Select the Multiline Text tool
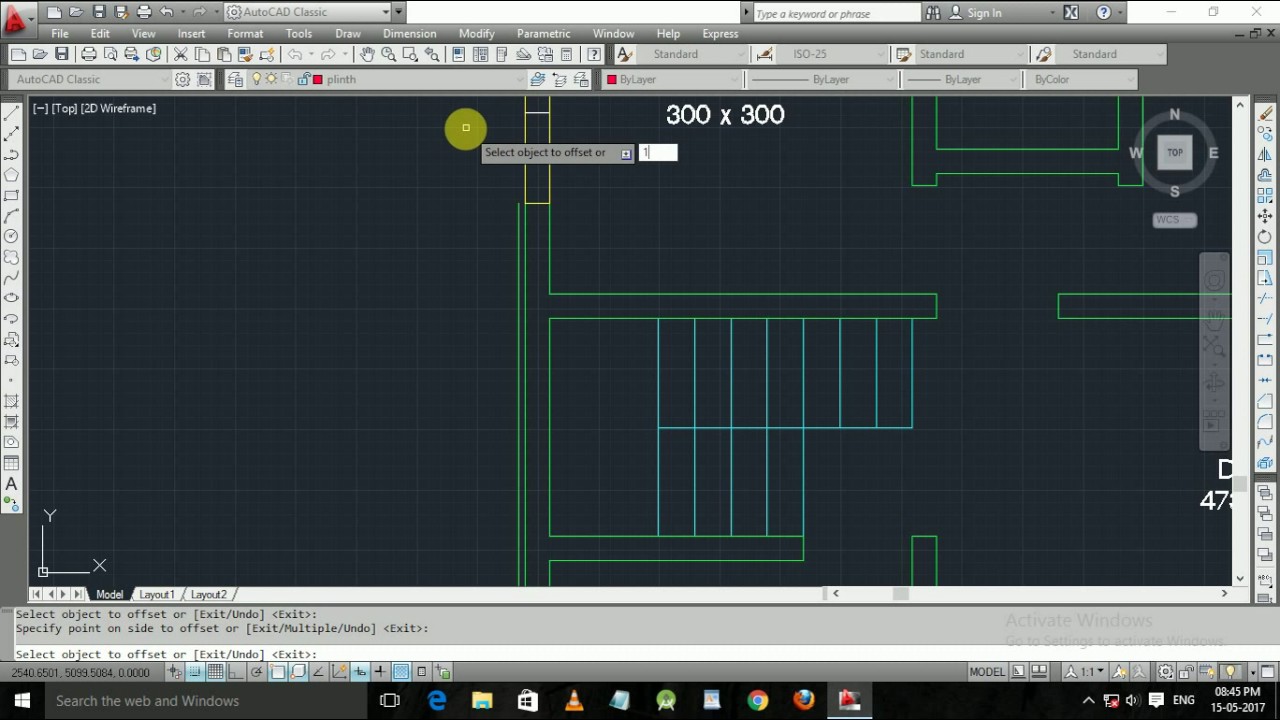 pos(12,484)
